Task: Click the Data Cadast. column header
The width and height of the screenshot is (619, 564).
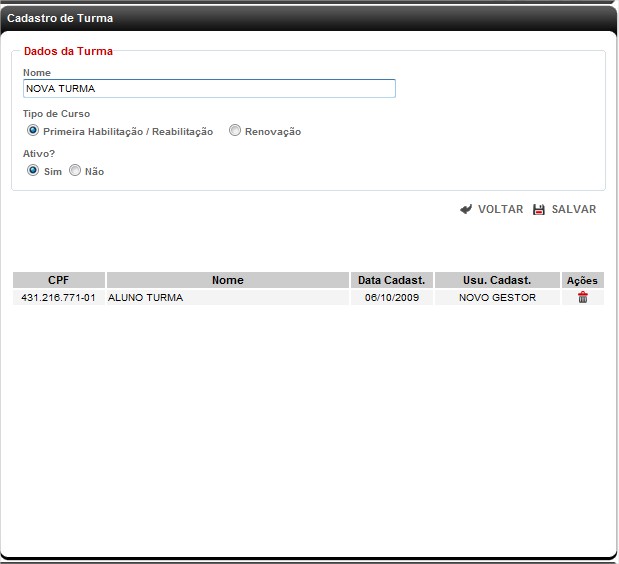Action: coord(391,280)
